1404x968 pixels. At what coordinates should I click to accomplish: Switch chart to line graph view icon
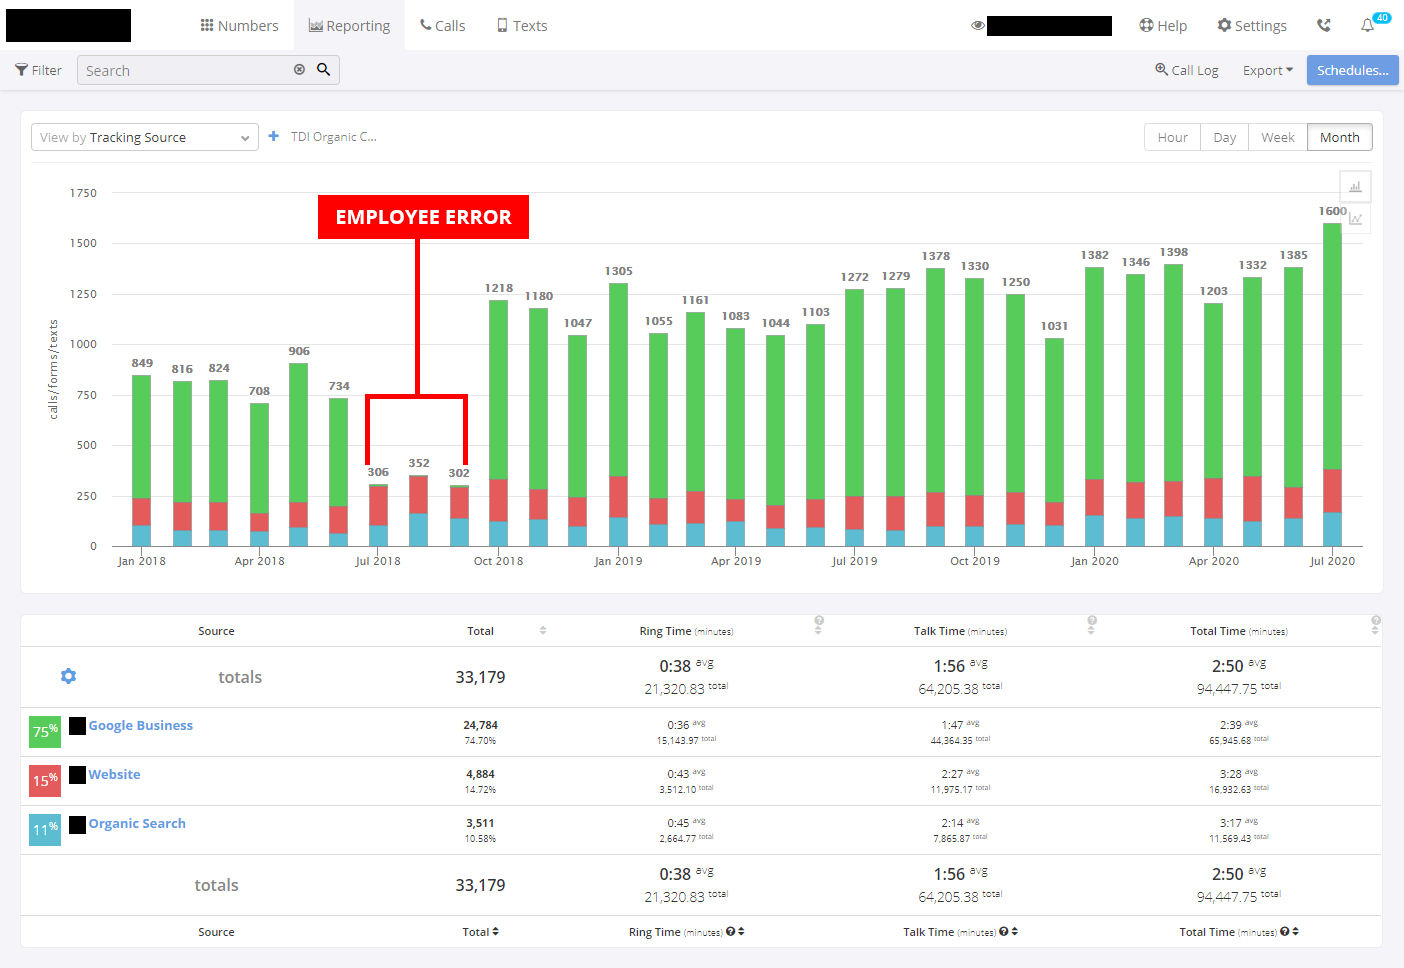pyautogui.click(x=1355, y=219)
